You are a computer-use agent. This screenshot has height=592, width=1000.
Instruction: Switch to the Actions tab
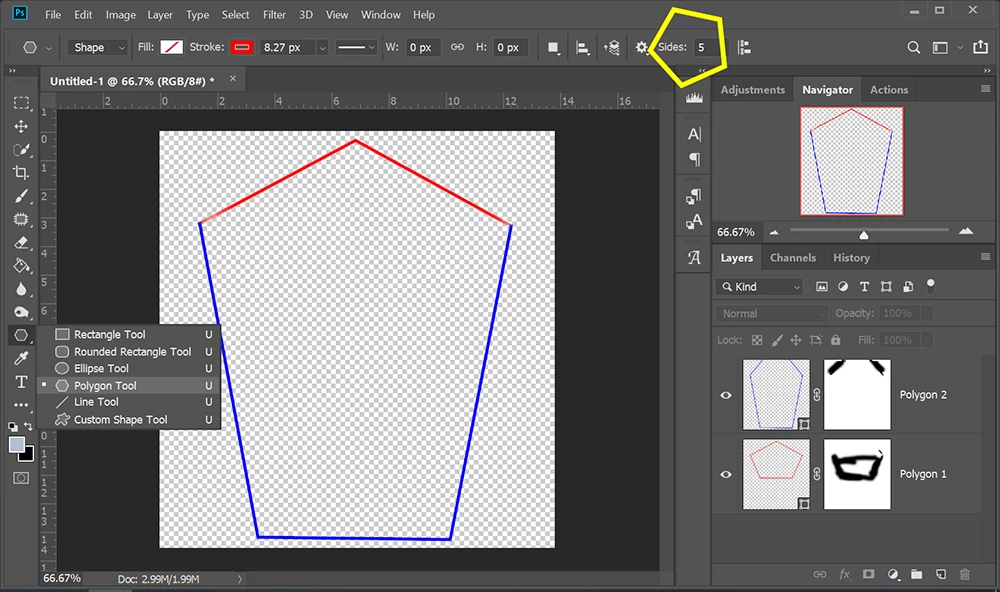[x=888, y=90]
